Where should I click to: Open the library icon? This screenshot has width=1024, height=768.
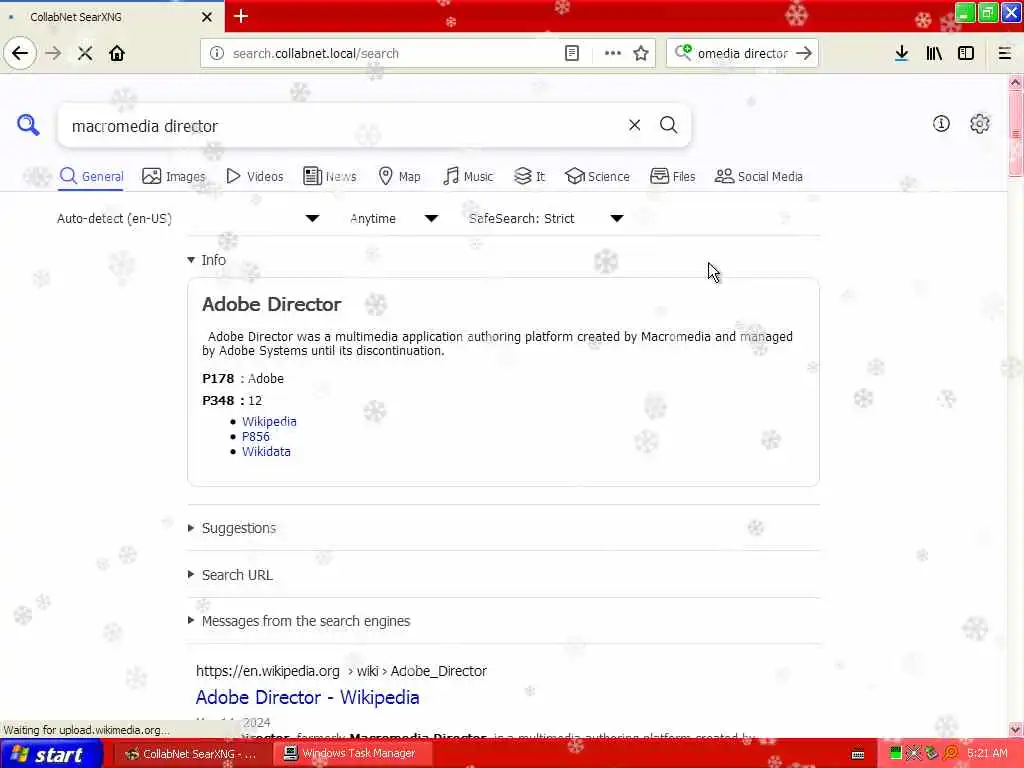coord(934,53)
